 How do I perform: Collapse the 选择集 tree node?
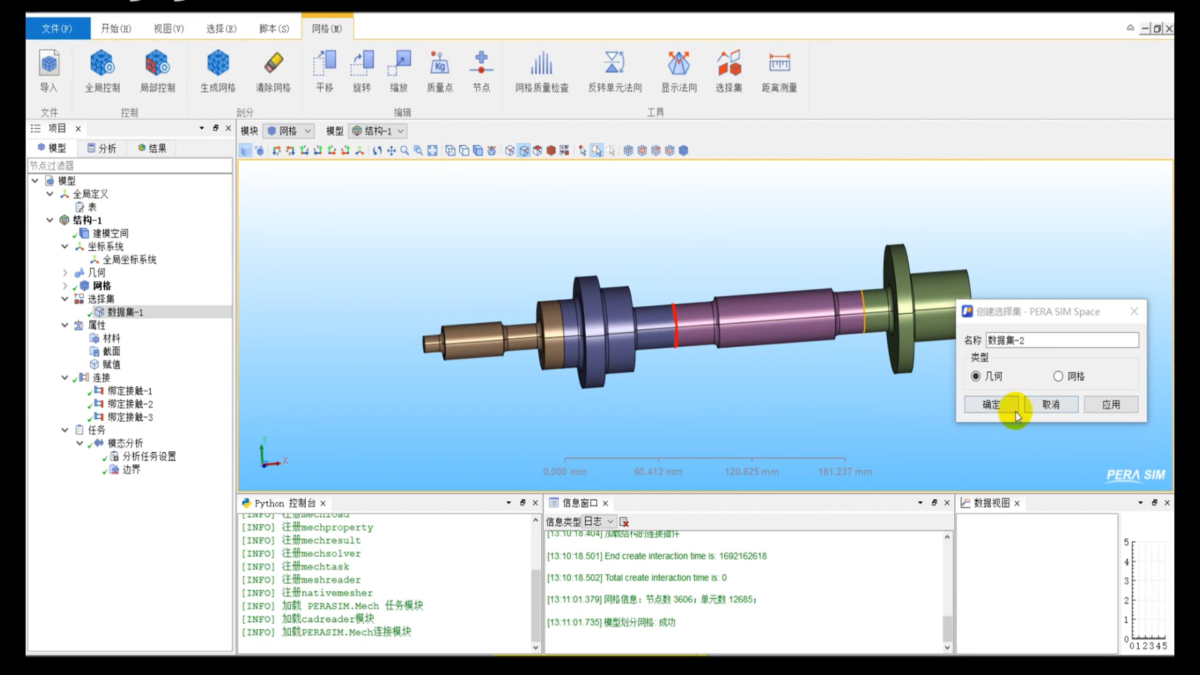point(65,299)
